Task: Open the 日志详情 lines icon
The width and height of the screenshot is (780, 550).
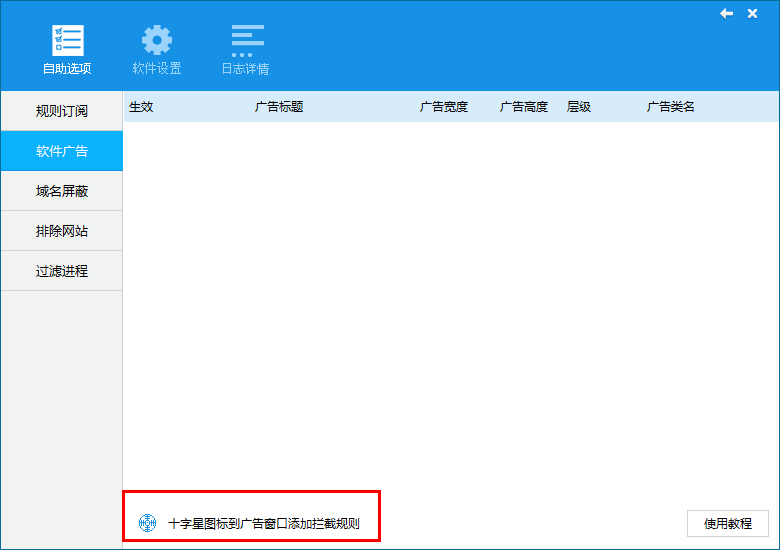Action: point(247,40)
